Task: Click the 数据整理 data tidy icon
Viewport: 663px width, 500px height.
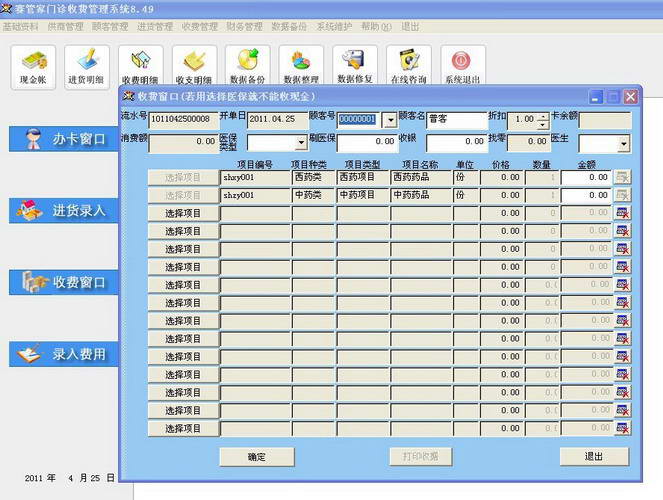Action: tap(301, 67)
